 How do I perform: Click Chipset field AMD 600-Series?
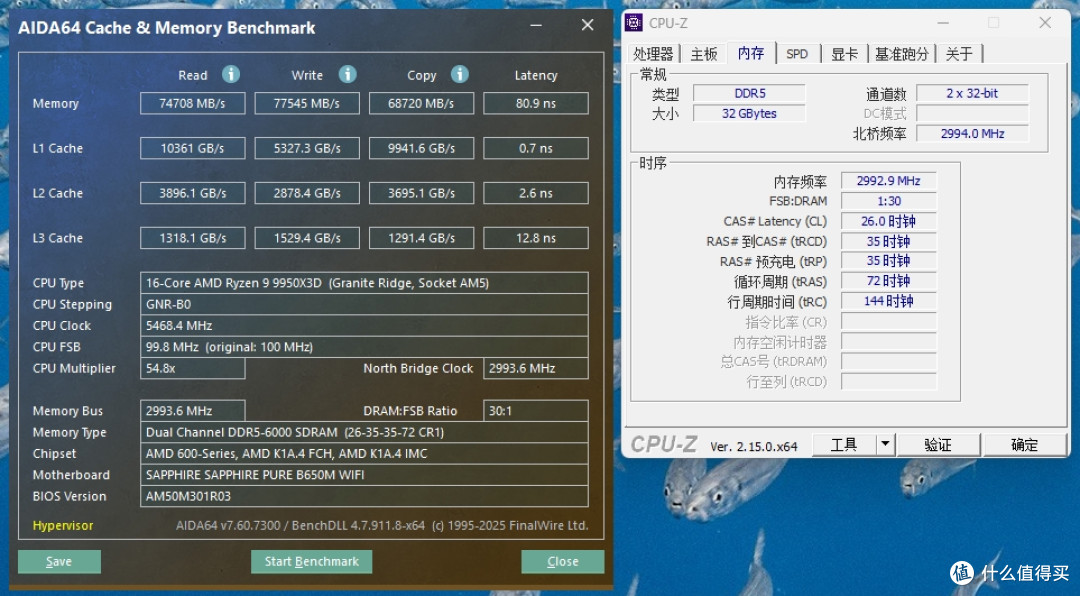tap(364, 454)
